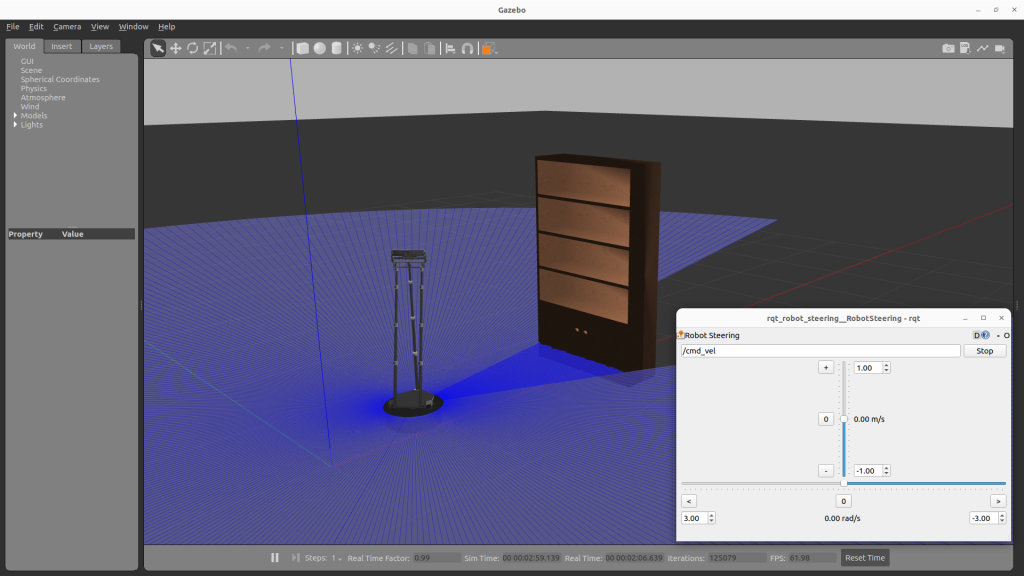Expand the Models tree item
This screenshot has height=576, width=1024.
(x=15, y=116)
